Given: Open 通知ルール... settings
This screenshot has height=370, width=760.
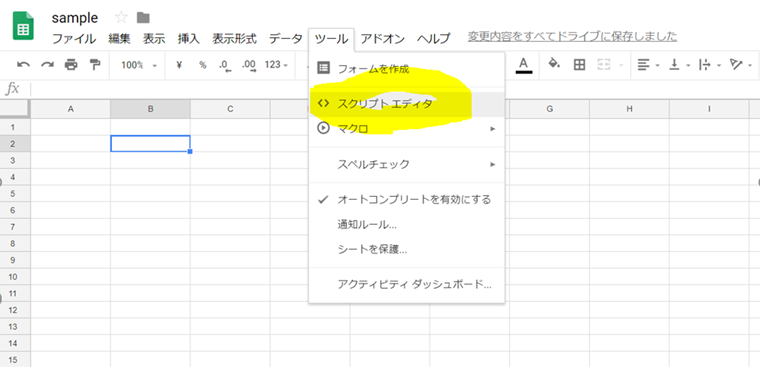Looking at the screenshot, I should 407,225.
